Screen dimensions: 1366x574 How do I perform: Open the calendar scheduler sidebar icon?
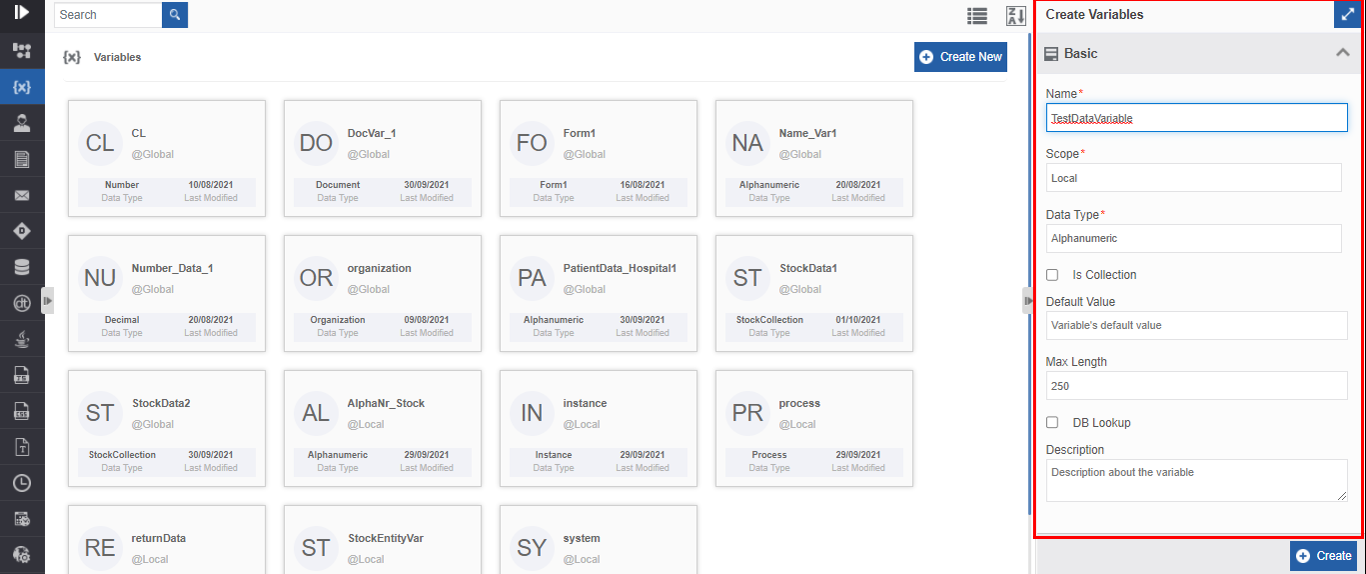pyautogui.click(x=22, y=519)
